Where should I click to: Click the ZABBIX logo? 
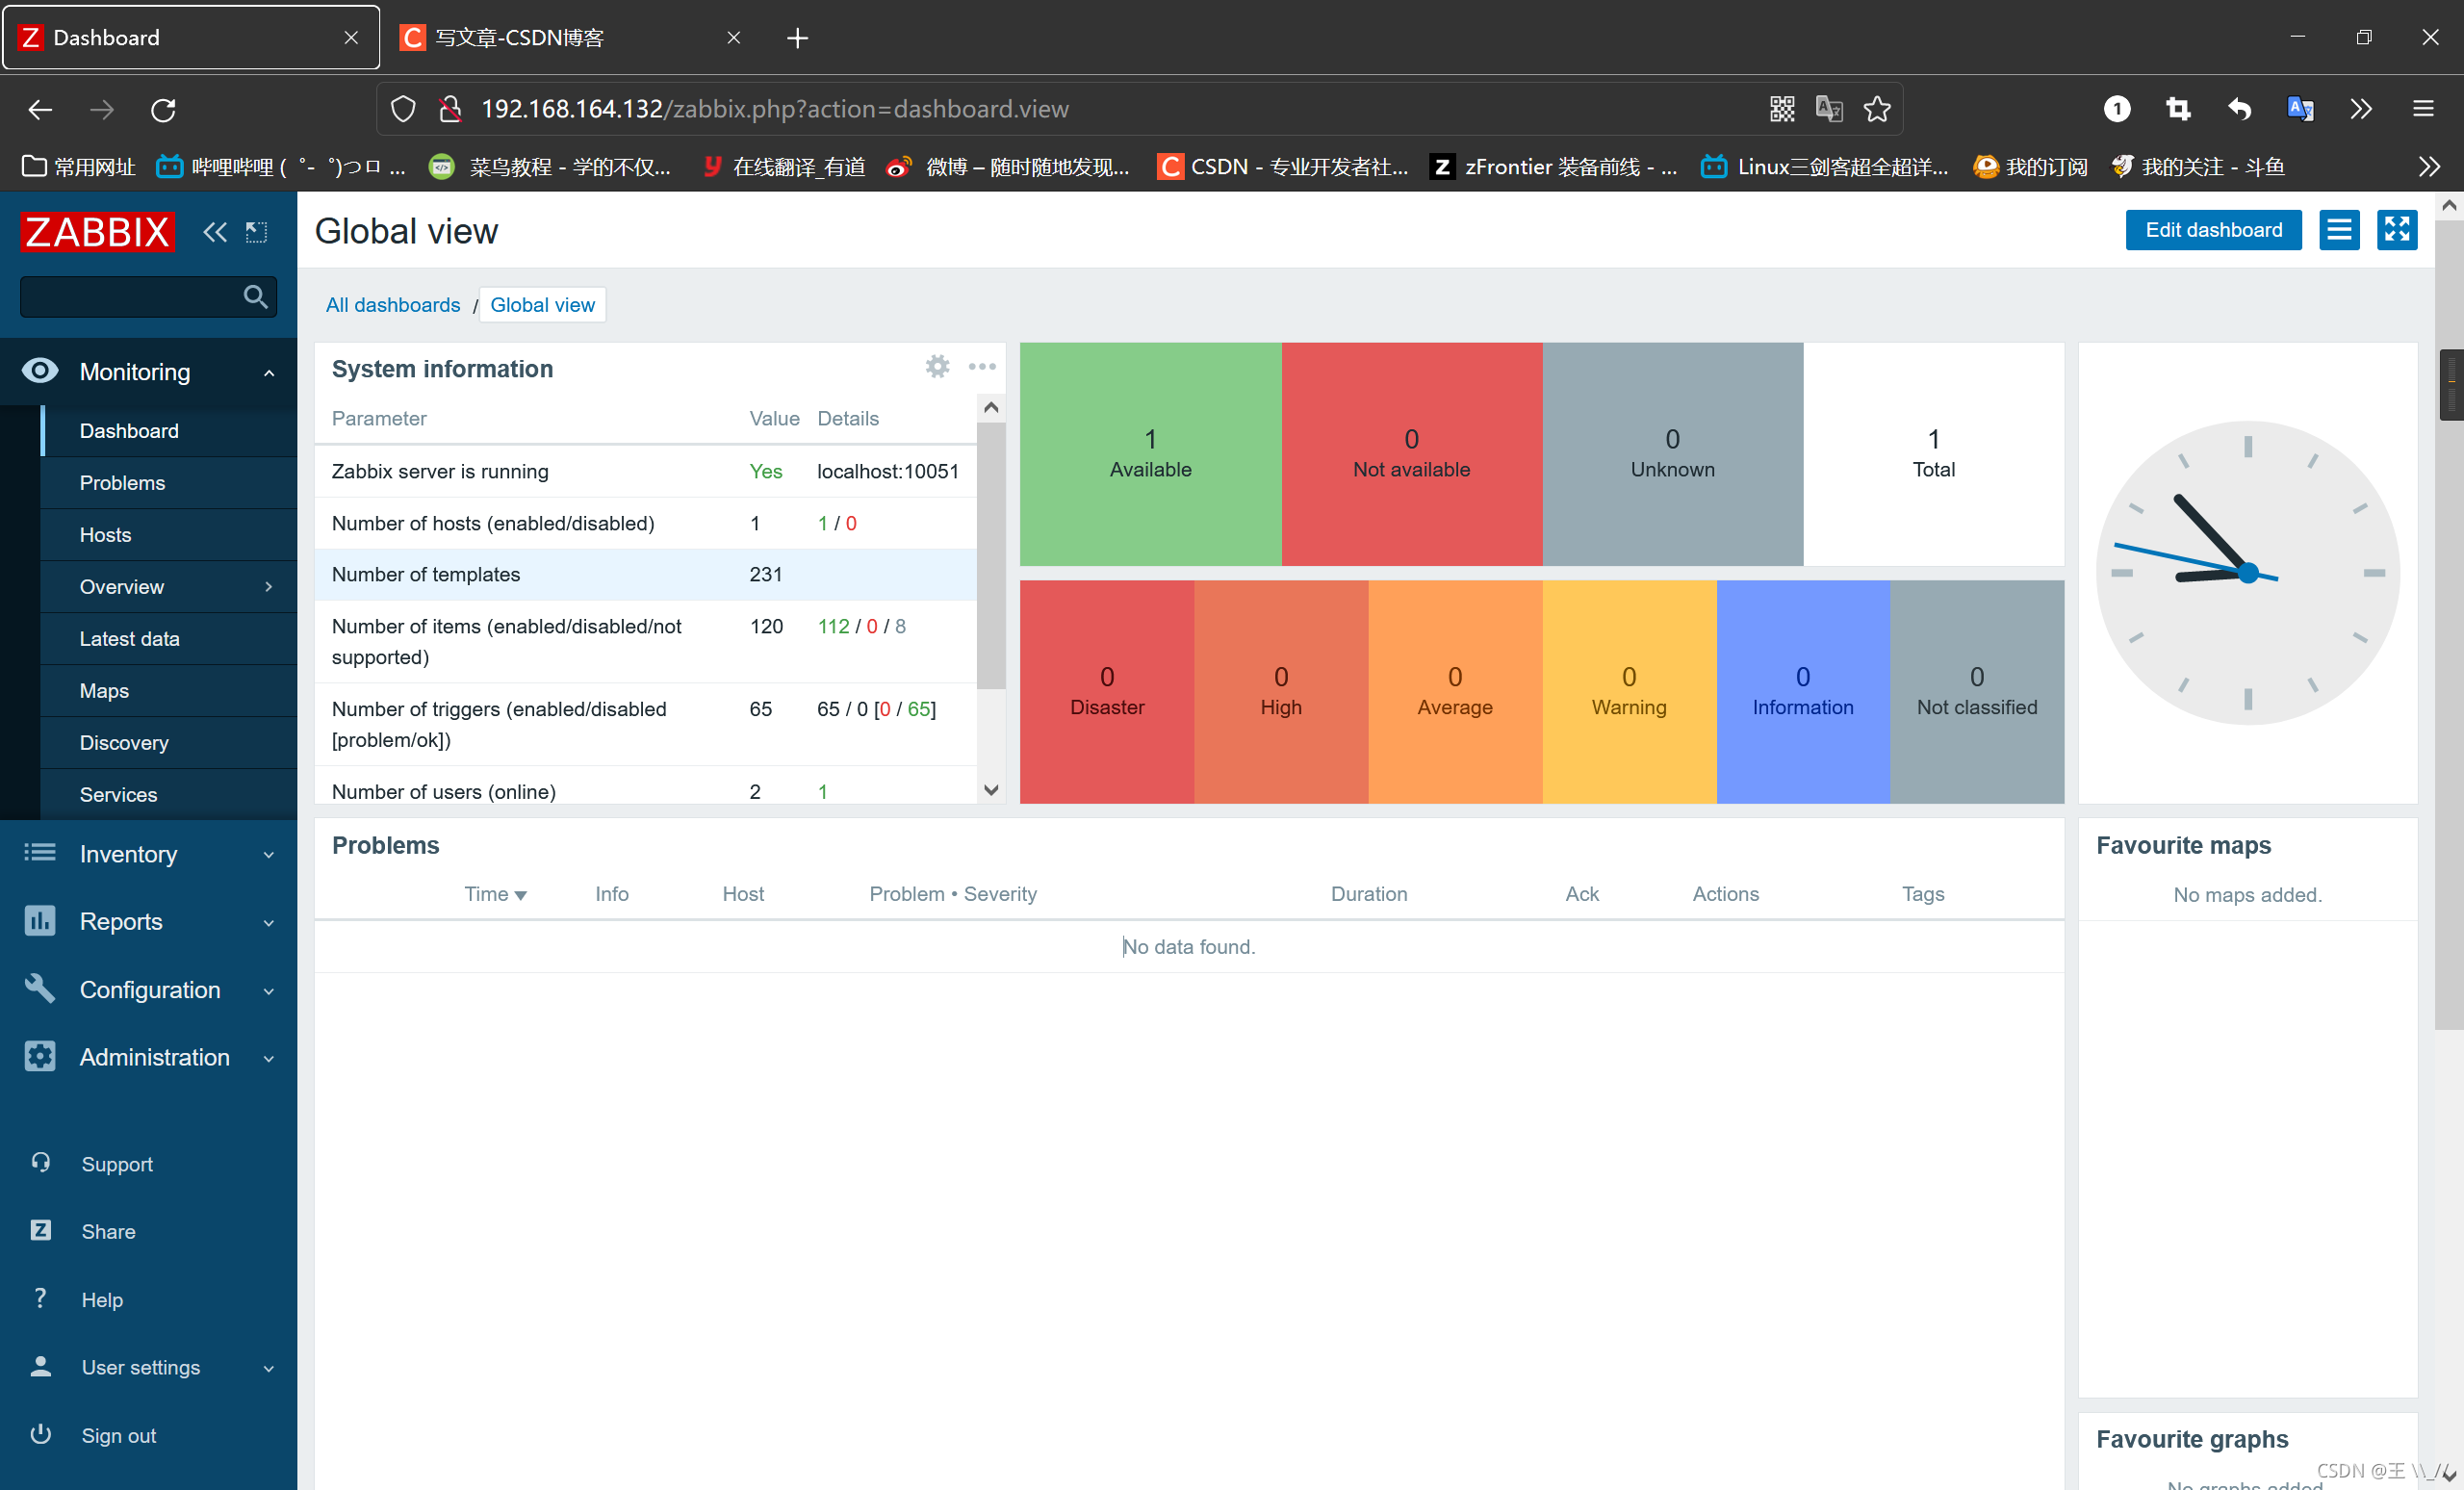[97, 232]
